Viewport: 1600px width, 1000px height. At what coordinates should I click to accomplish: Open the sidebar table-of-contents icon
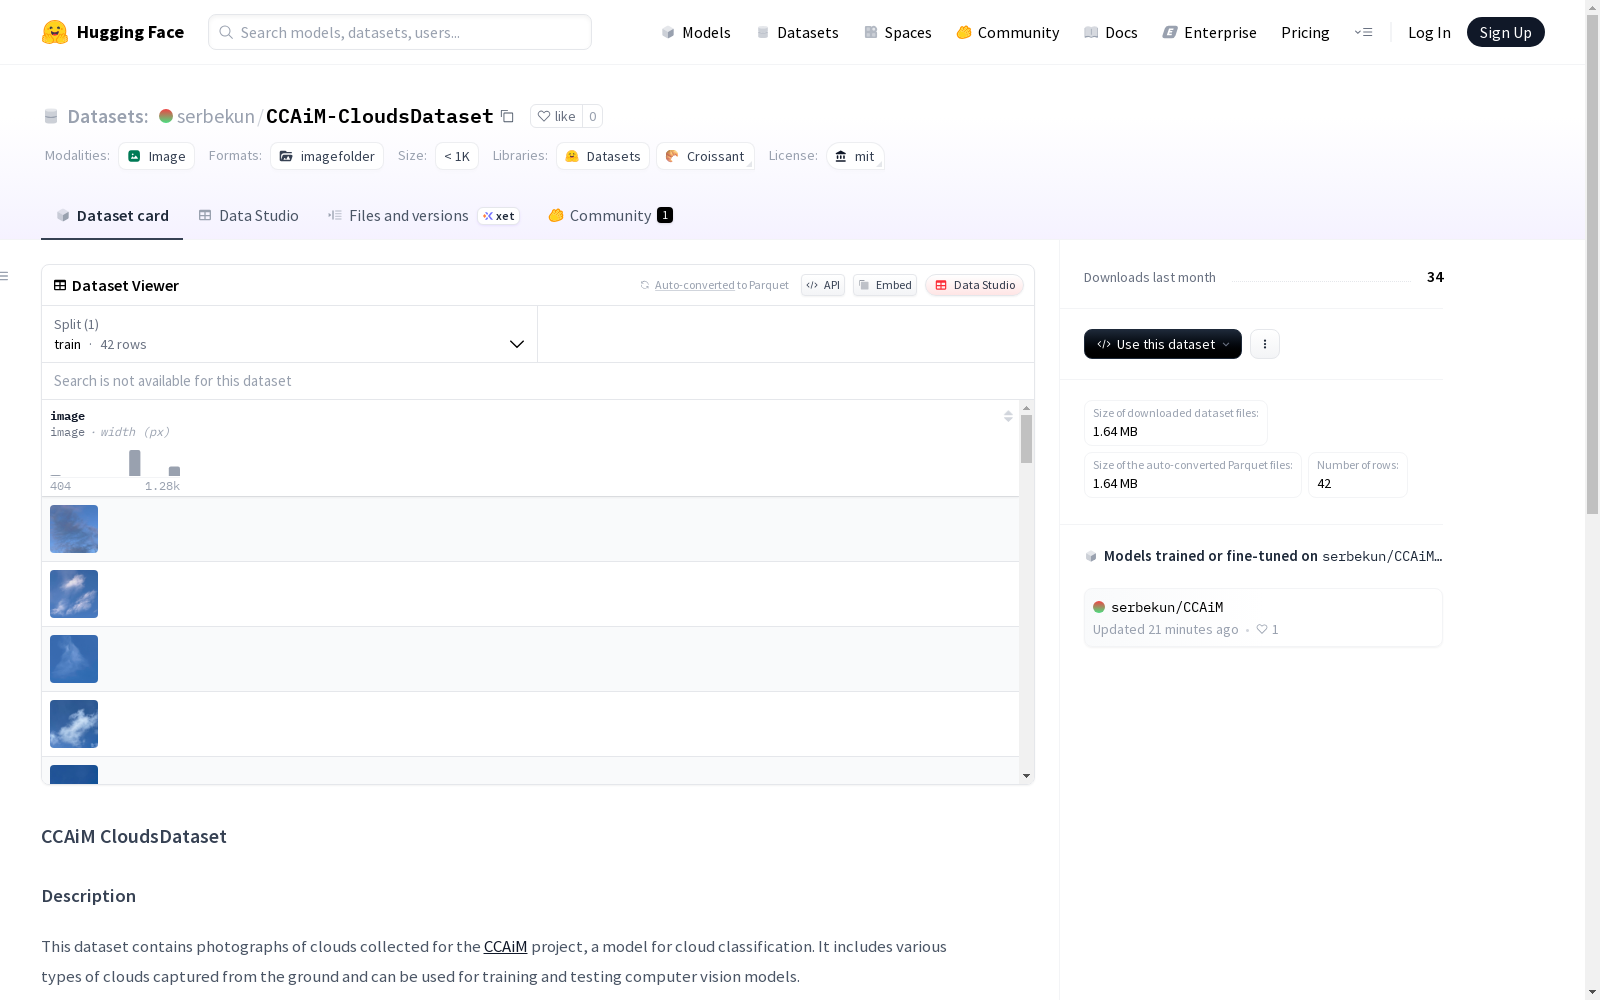(5, 276)
